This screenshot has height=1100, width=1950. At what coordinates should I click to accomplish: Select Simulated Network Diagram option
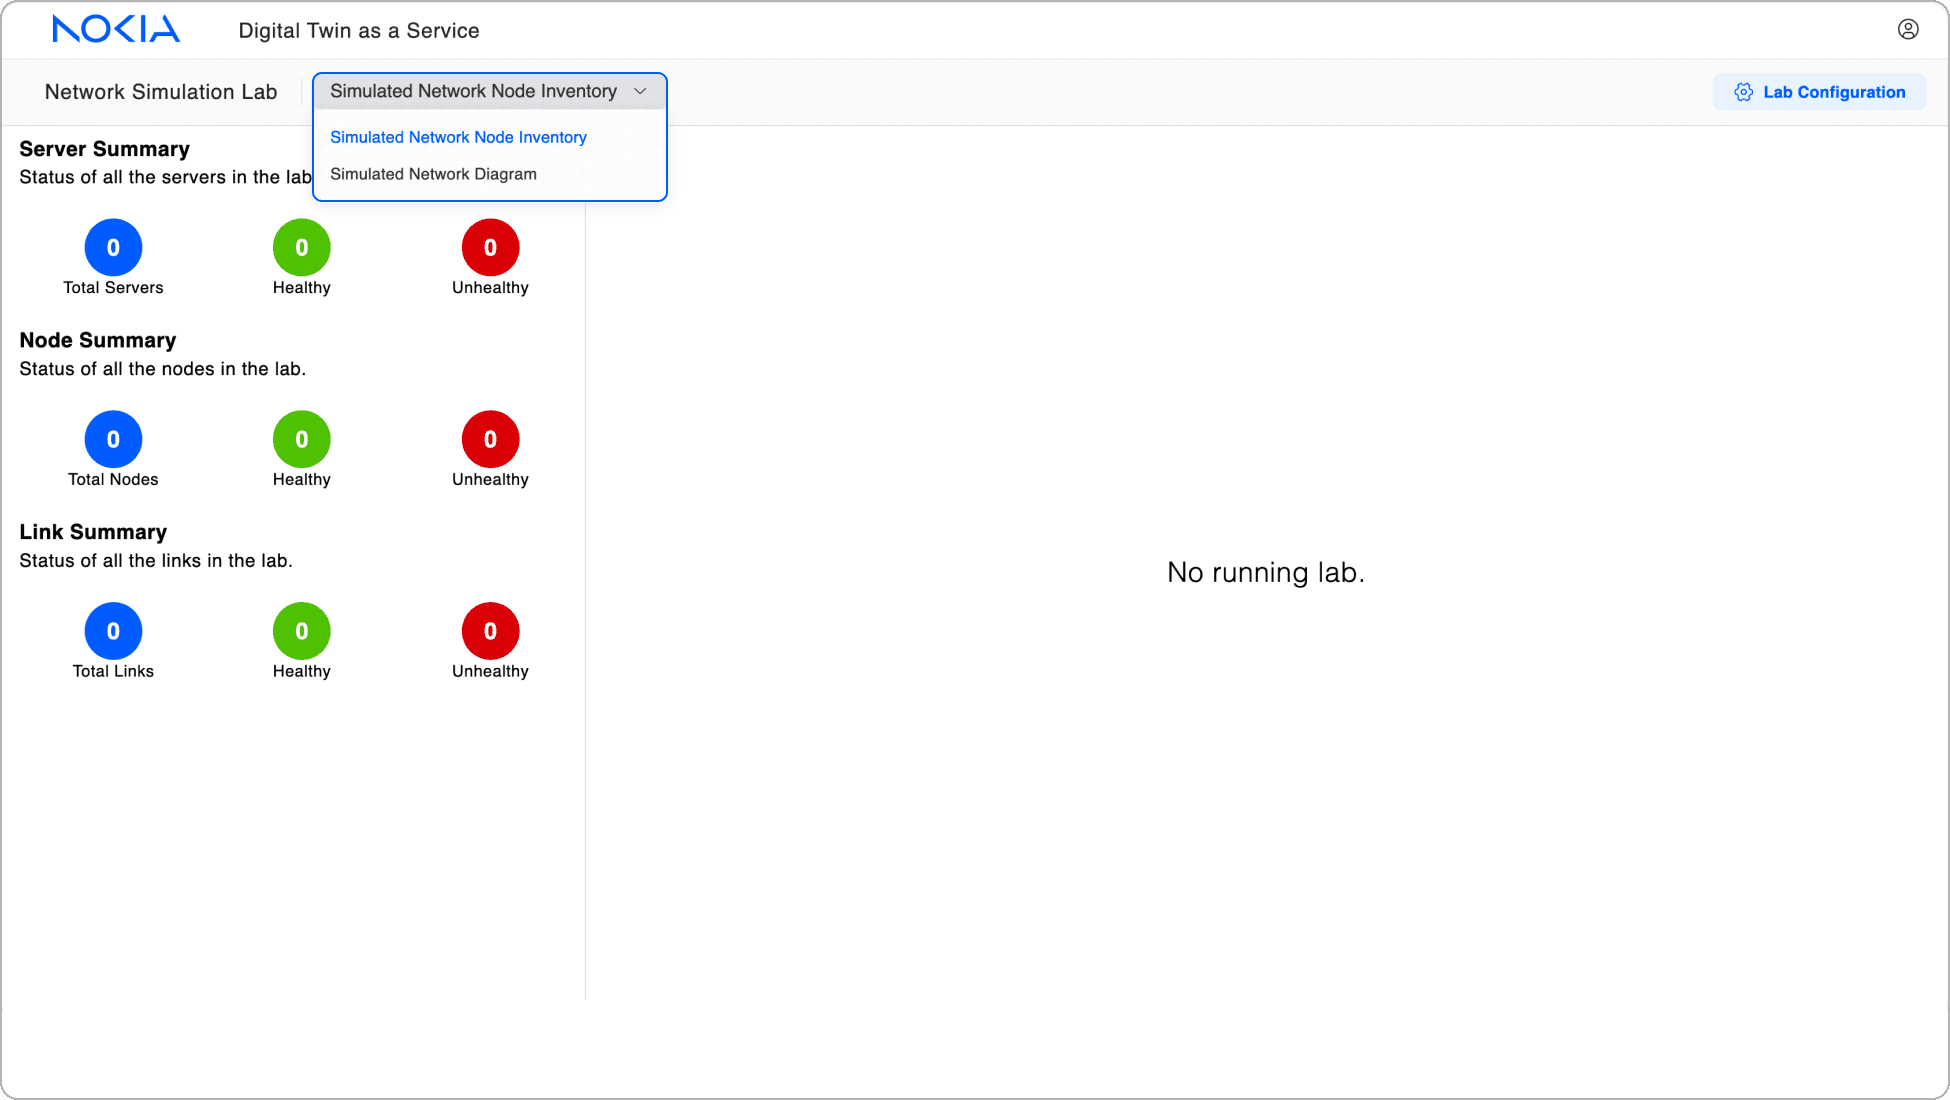pos(433,174)
